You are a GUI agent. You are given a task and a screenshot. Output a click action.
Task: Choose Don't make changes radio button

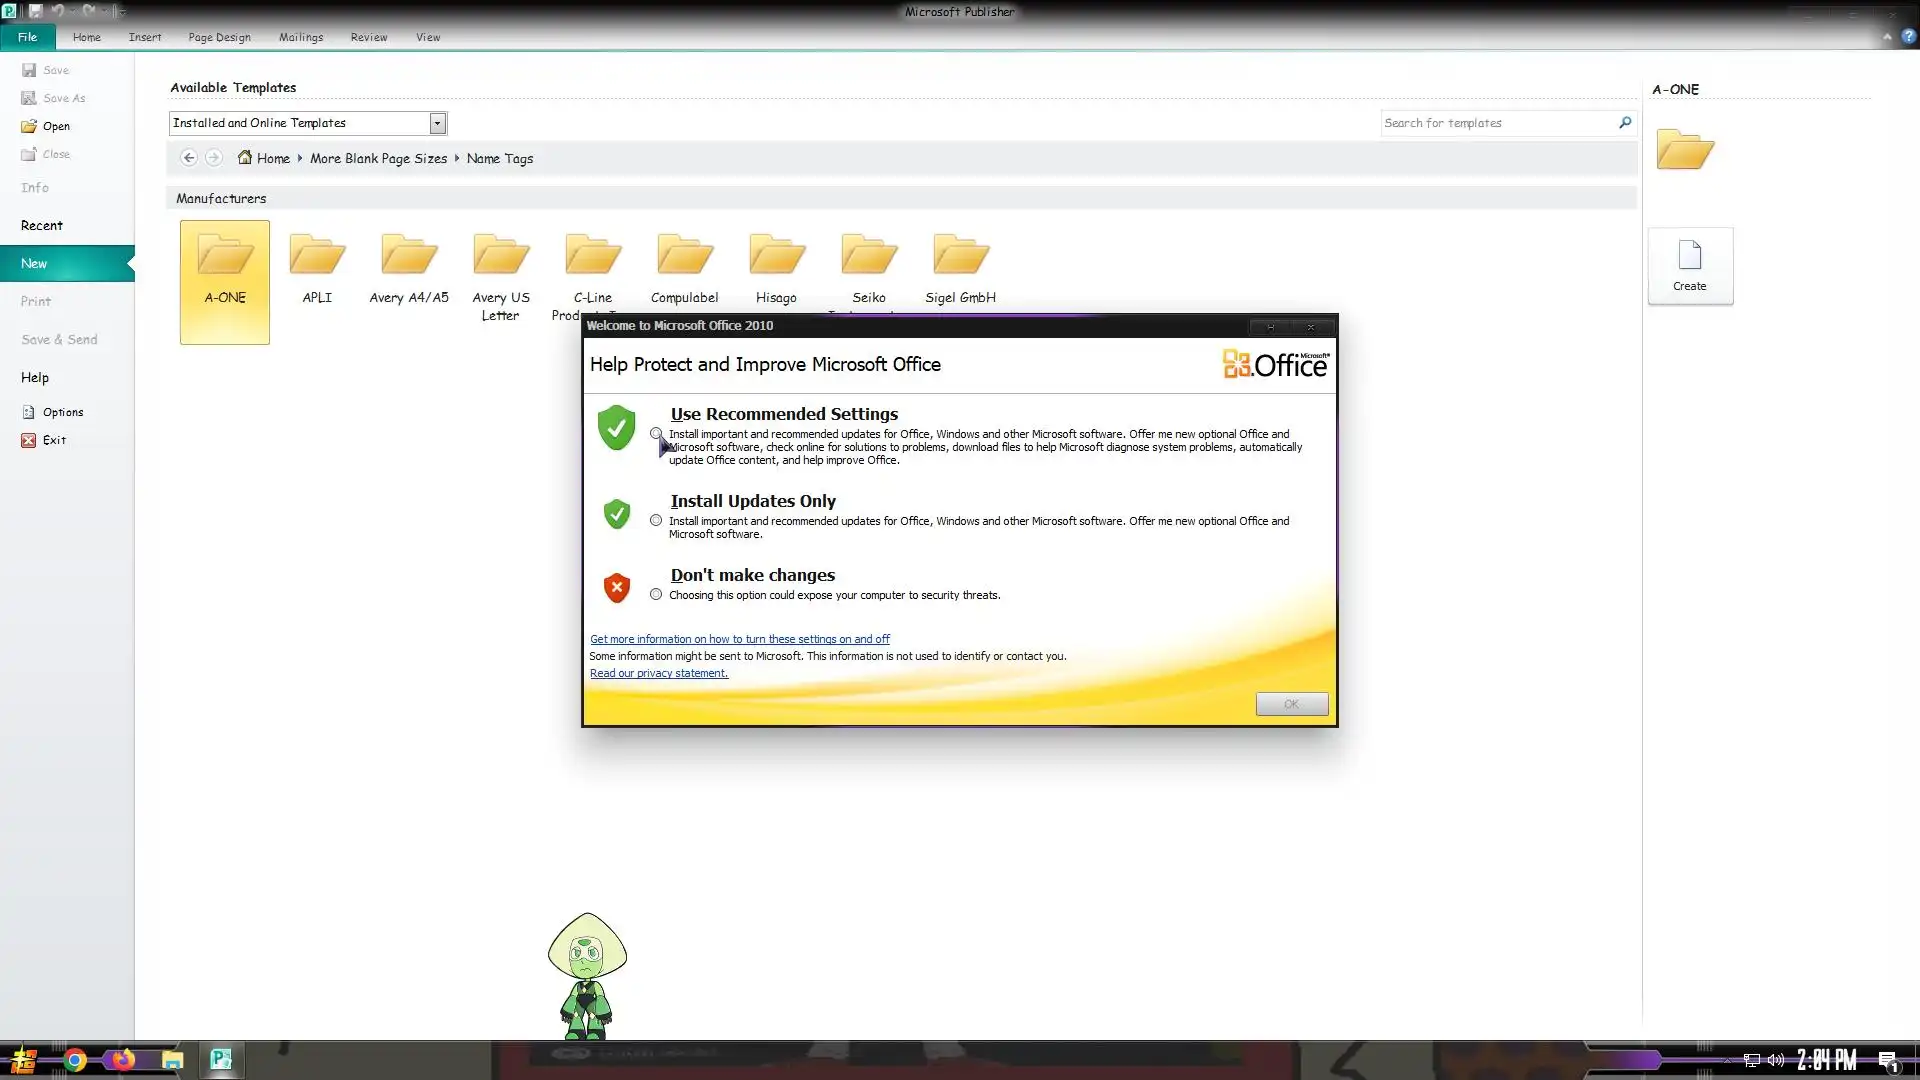[x=656, y=595]
